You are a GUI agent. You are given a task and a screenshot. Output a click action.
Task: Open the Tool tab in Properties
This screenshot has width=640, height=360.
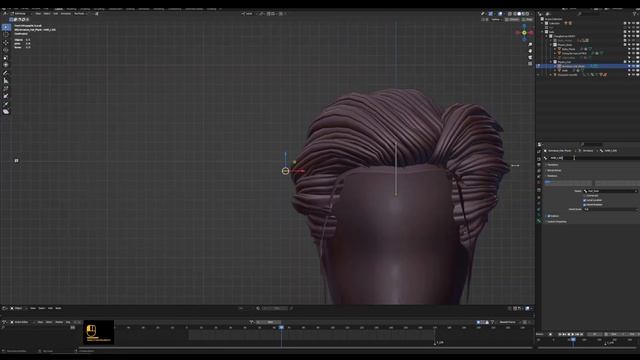point(539,151)
